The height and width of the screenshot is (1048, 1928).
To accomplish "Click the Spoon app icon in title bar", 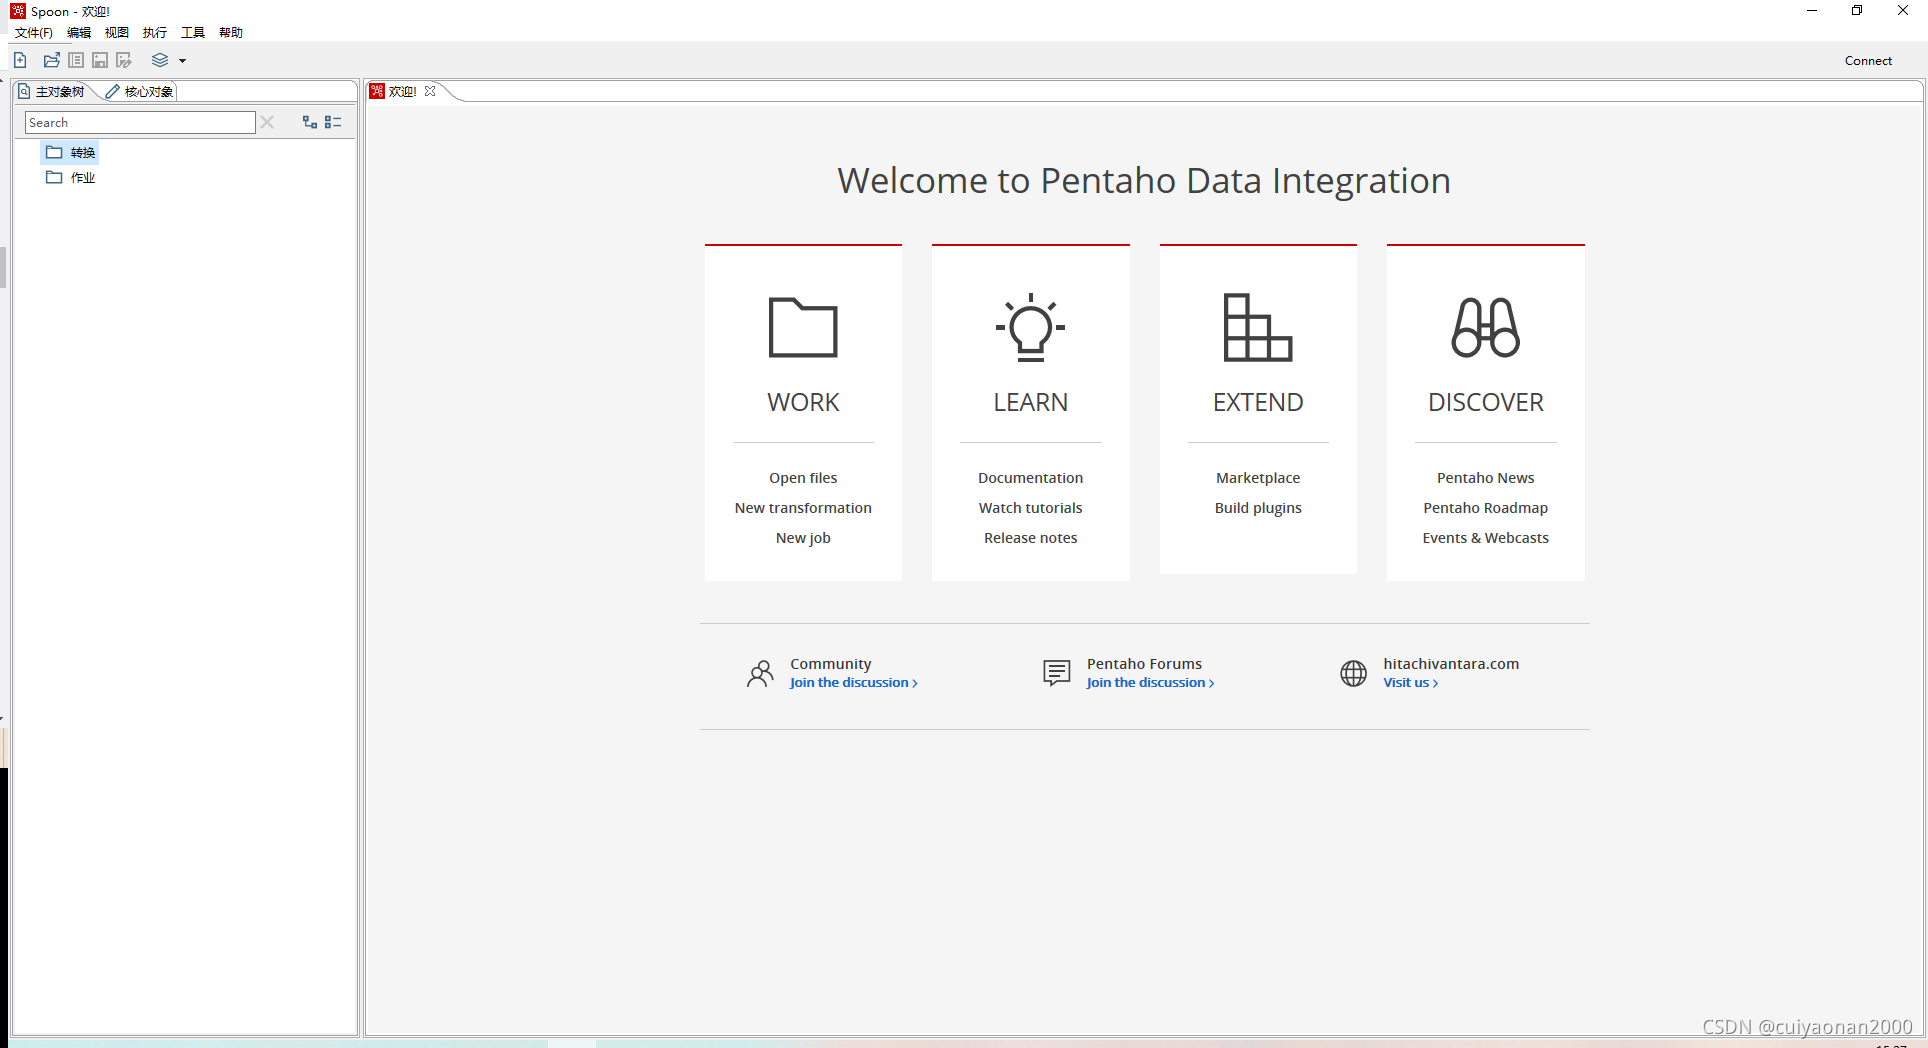I will pos(17,11).
